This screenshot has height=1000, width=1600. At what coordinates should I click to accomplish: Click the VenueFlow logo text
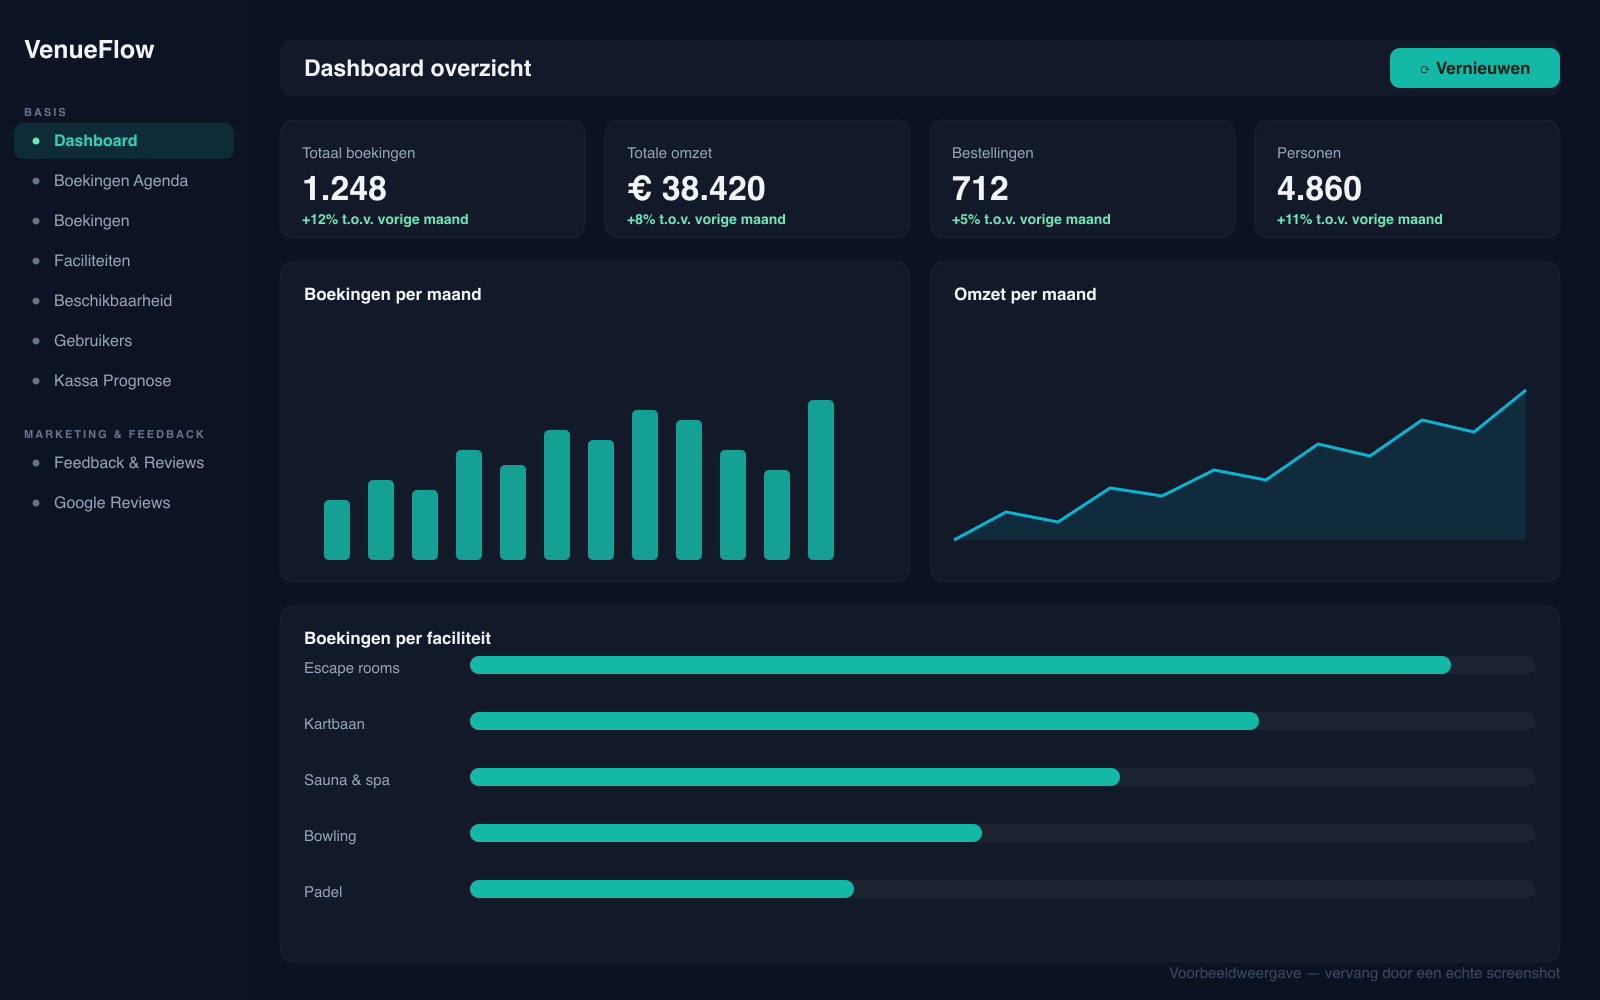pos(89,50)
